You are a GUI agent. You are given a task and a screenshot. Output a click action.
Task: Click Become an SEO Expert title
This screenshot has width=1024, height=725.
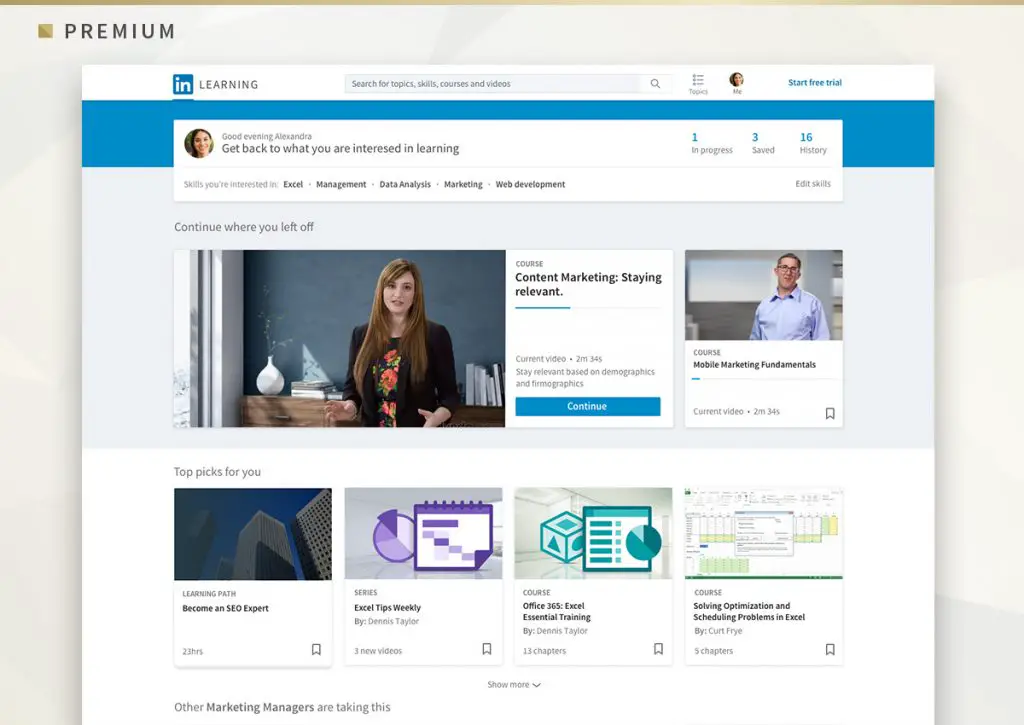click(225, 608)
